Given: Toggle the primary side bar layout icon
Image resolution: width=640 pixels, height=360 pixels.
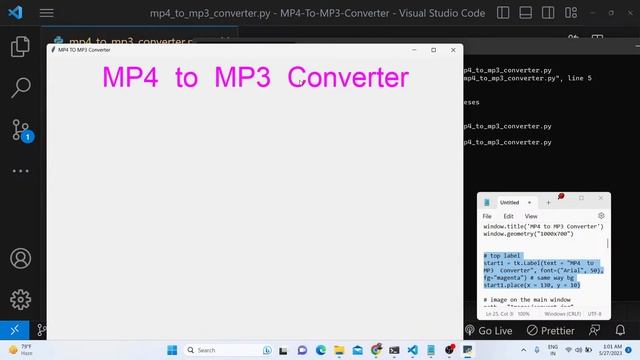Looking at the screenshot, I should pos(503,13).
